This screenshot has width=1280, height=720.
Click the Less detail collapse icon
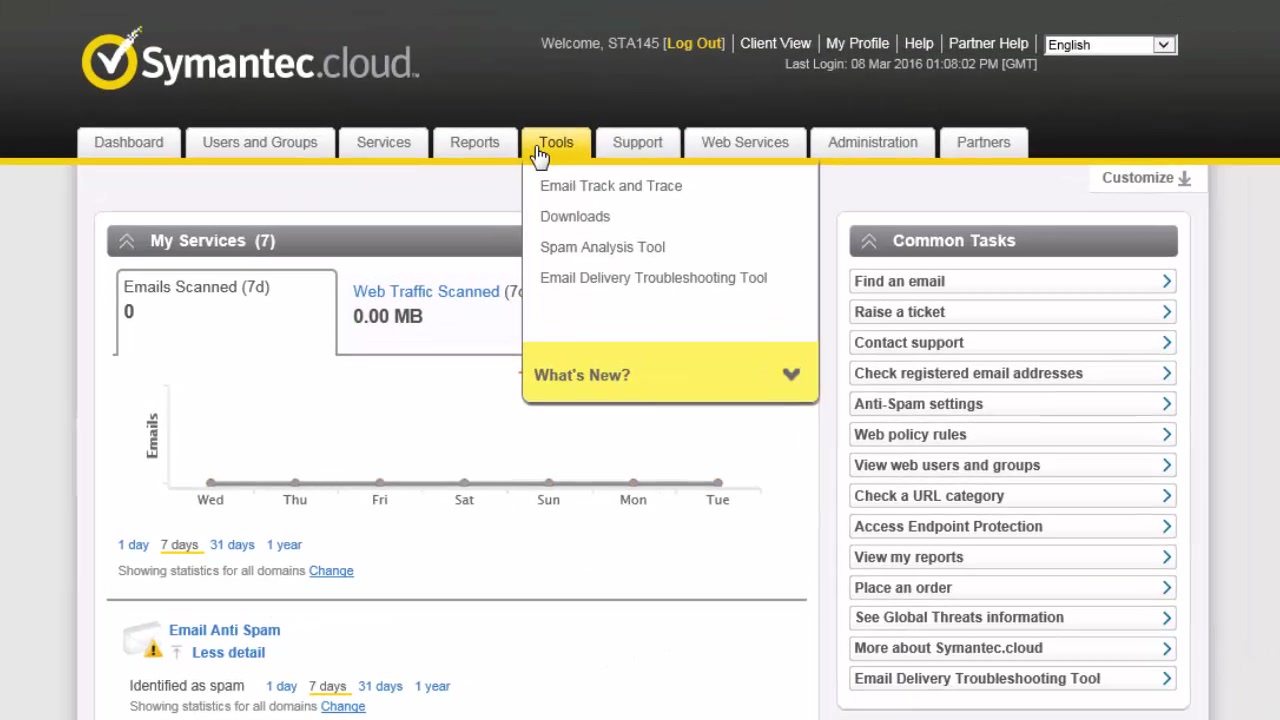(x=176, y=653)
